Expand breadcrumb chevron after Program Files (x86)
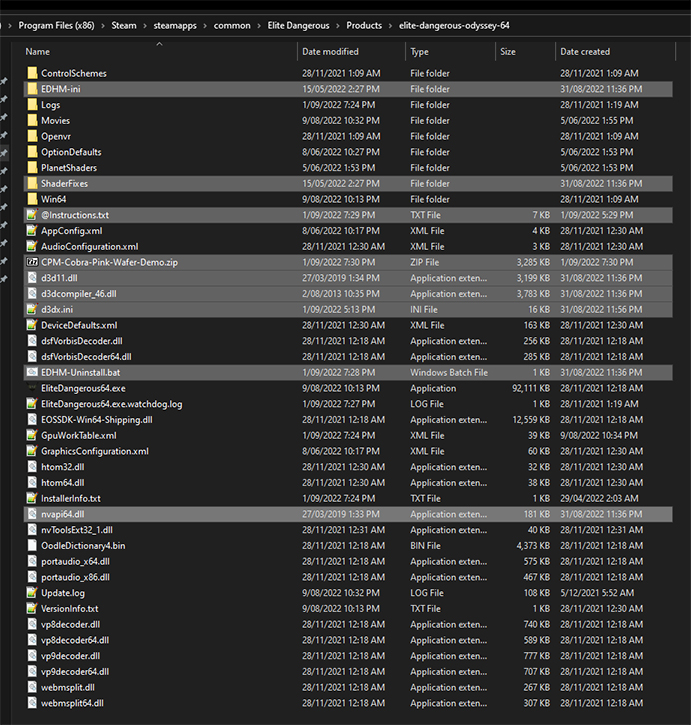Image resolution: width=691 pixels, height=725 pixels. pos(103,25)
